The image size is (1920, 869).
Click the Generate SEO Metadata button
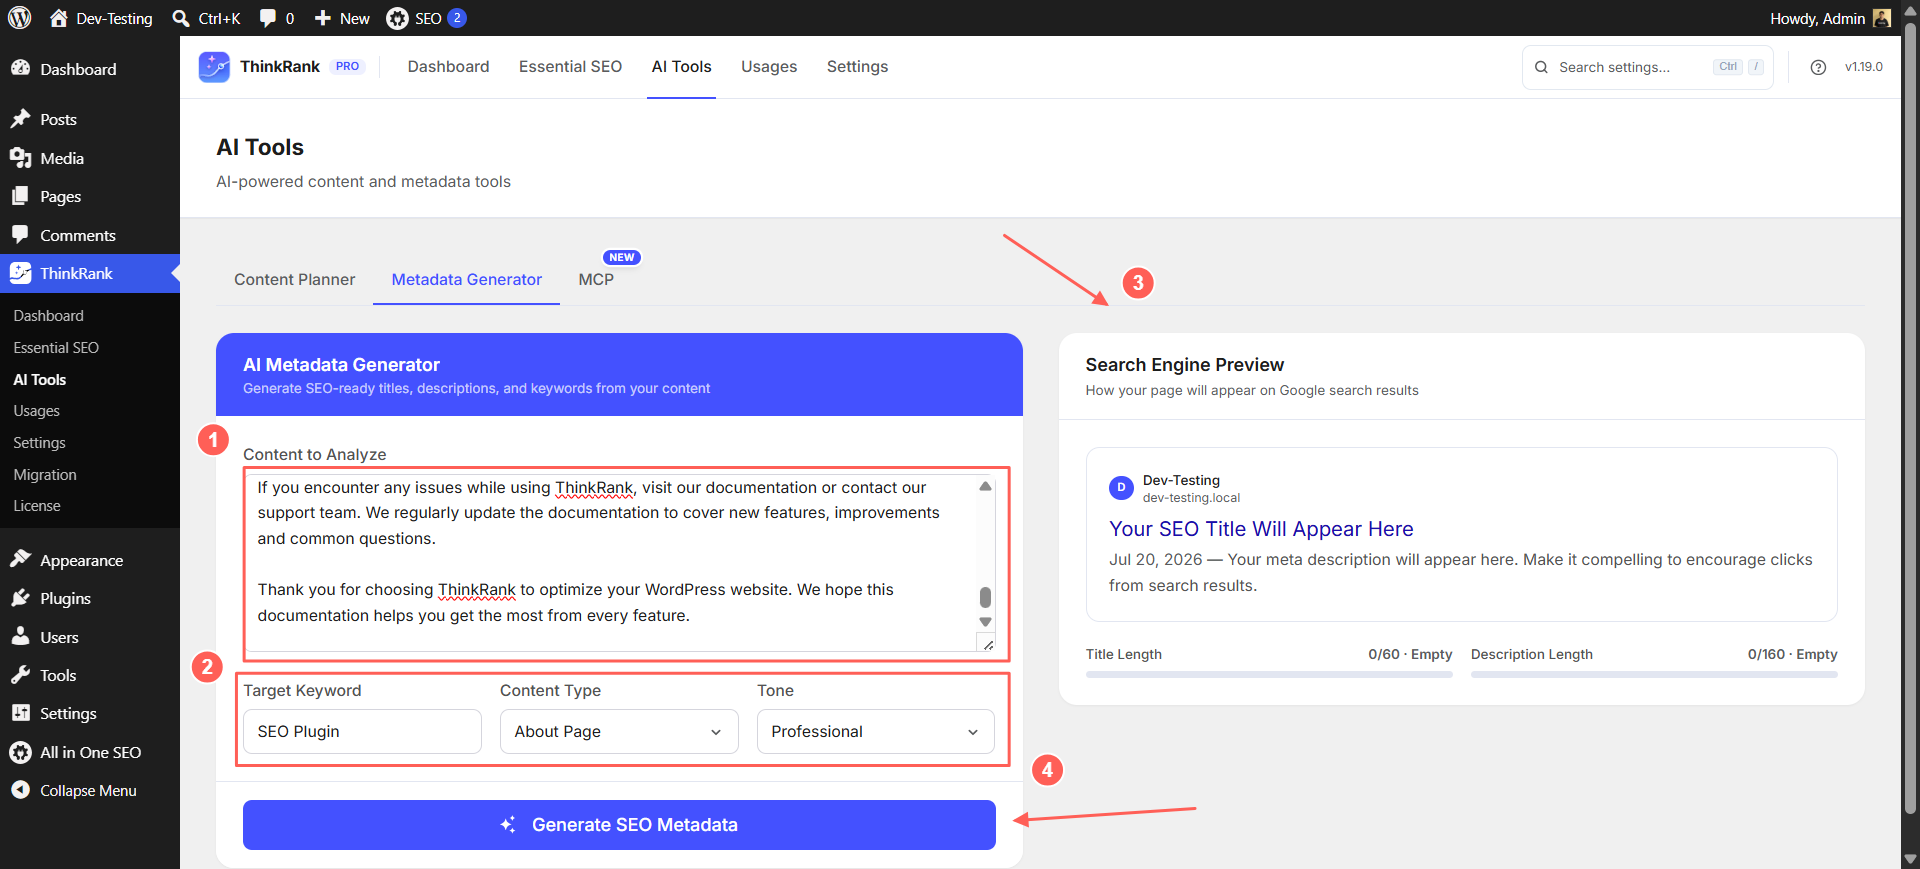pyautogui.click(x=619, y=825)
